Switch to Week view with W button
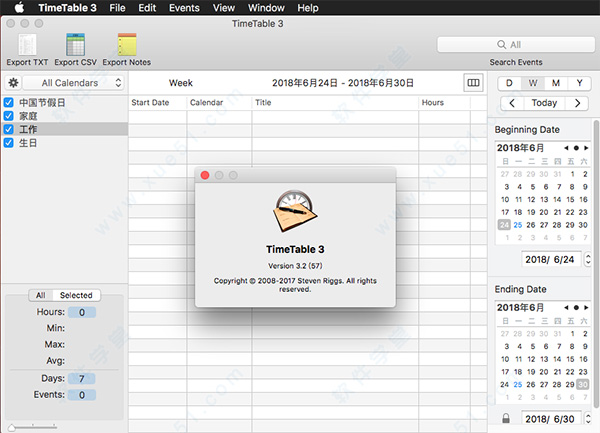Screen dimensions: 600x433 click(x=533, y=83)
